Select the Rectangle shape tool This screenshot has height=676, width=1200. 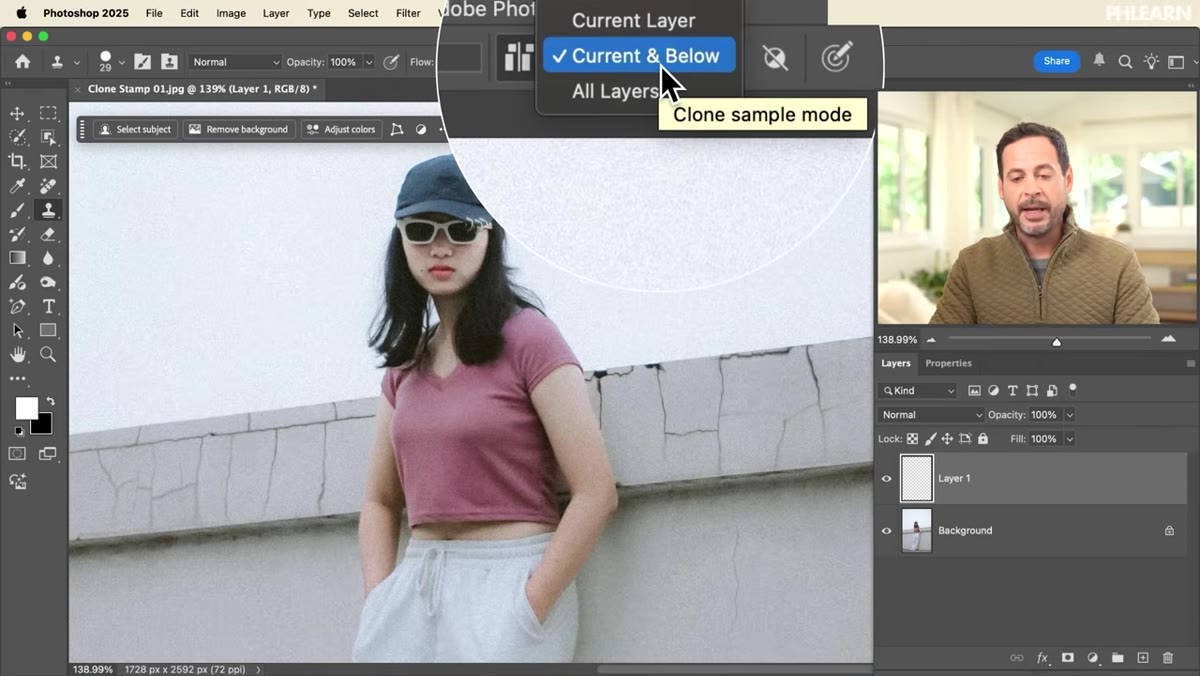click(48, 331)
